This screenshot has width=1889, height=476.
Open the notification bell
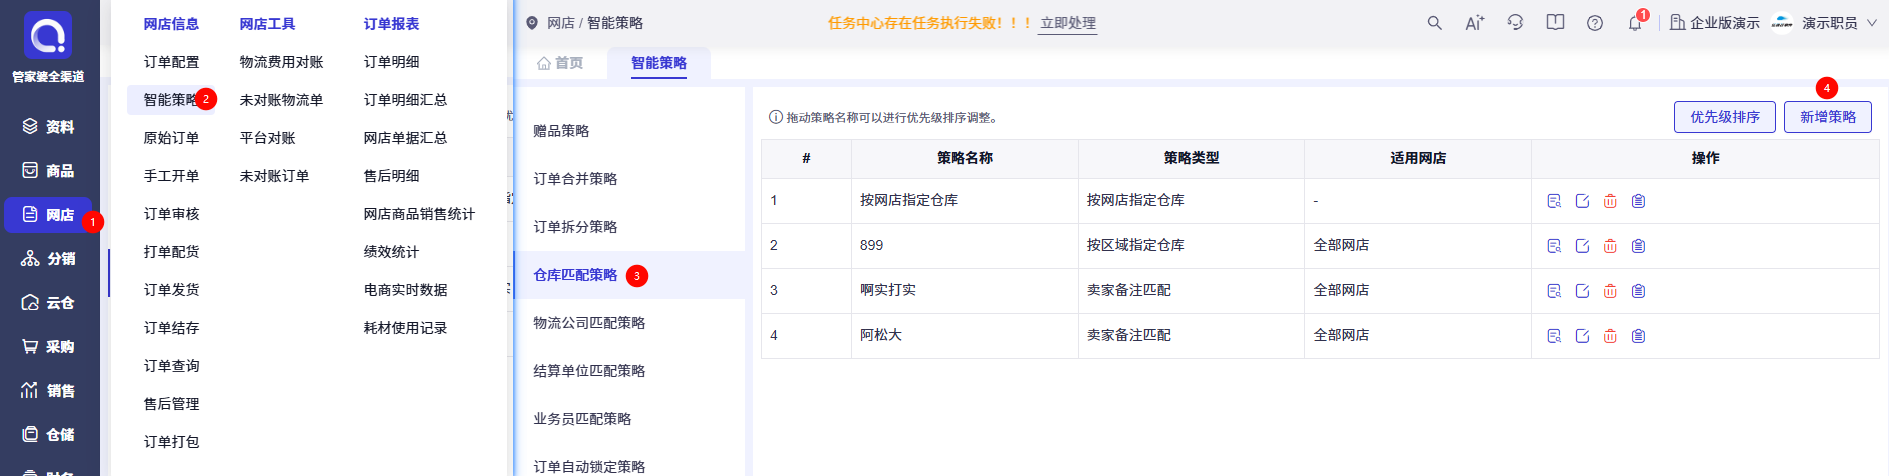click(1635, 23)
